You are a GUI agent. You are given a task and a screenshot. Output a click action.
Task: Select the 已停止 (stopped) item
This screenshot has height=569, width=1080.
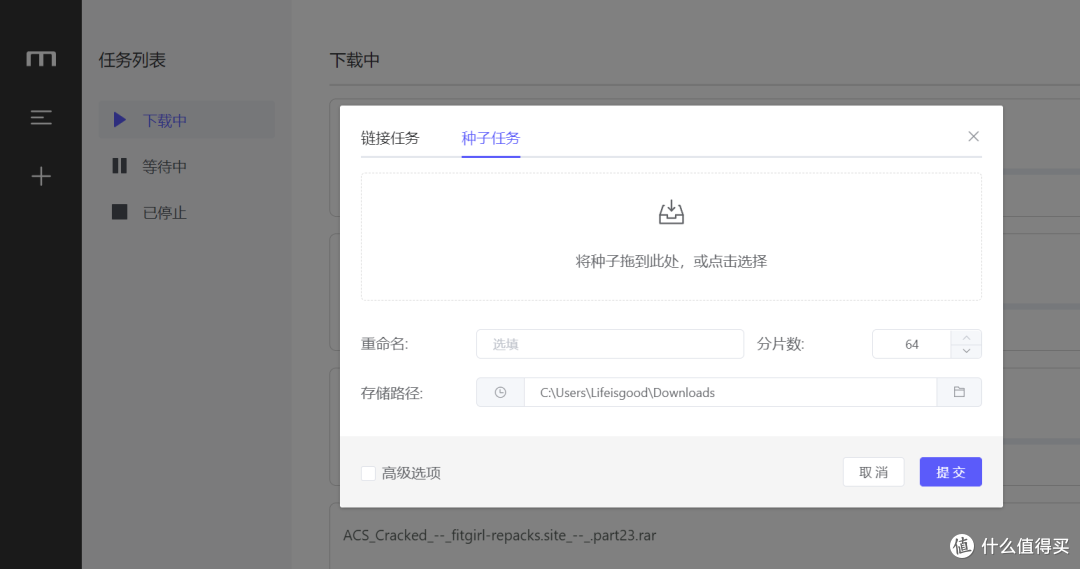coord(187,212)
